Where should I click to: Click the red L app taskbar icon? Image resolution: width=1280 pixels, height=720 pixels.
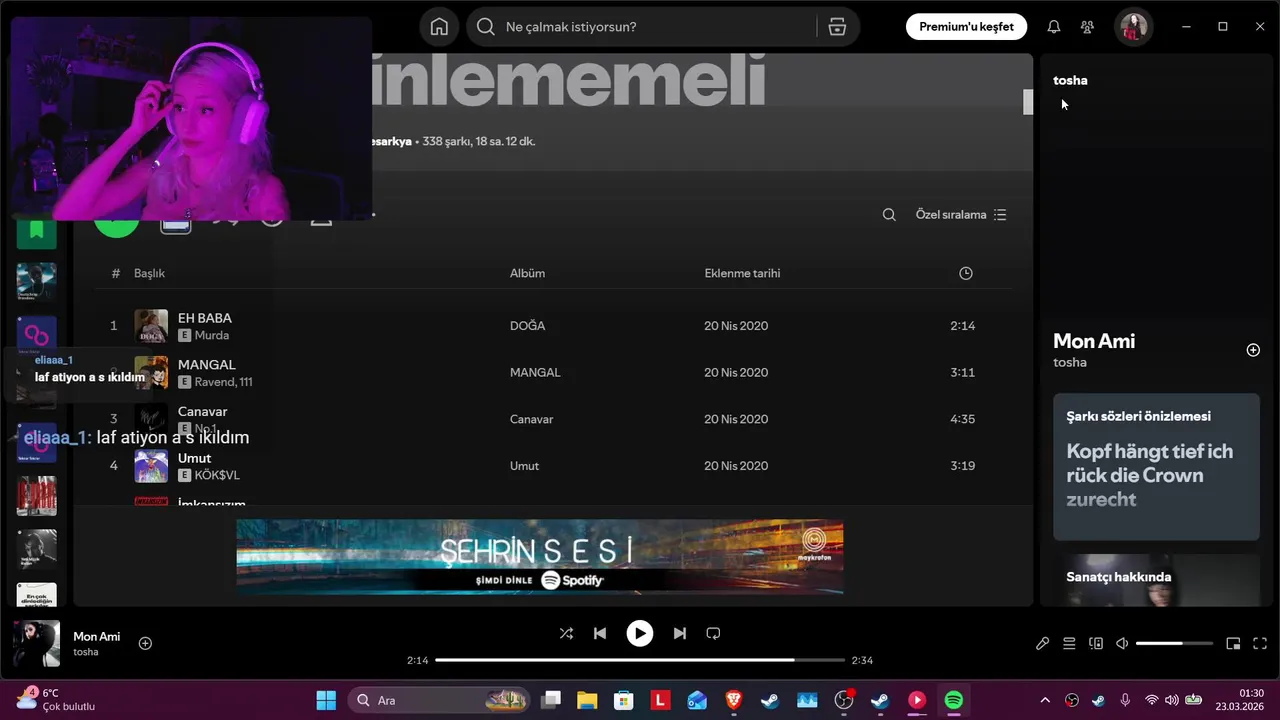[x=660, y=700]
